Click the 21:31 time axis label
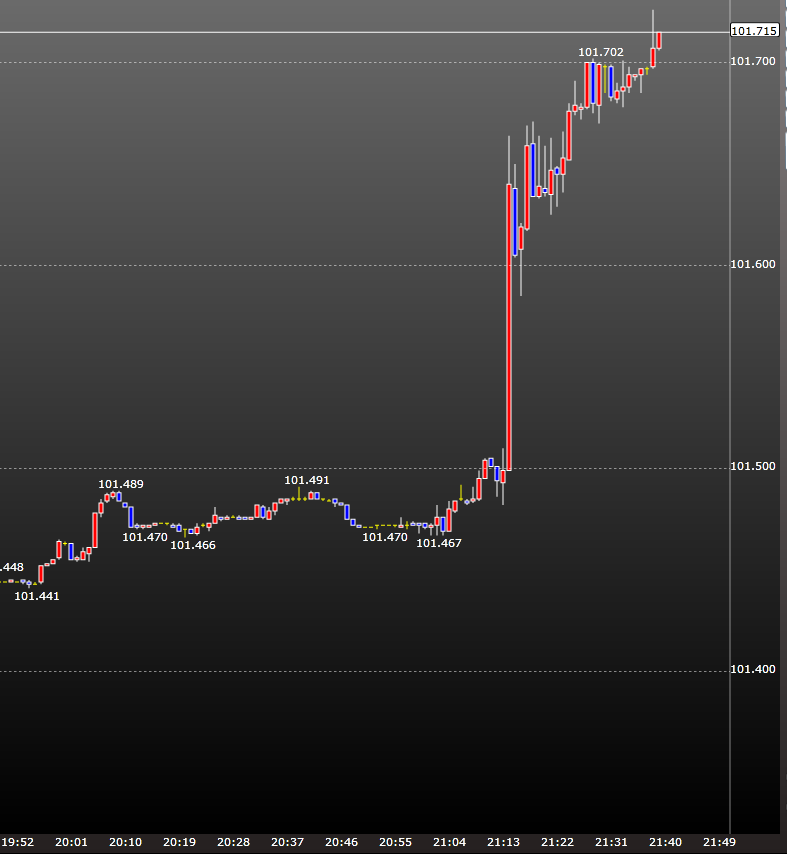 [611, 842]
